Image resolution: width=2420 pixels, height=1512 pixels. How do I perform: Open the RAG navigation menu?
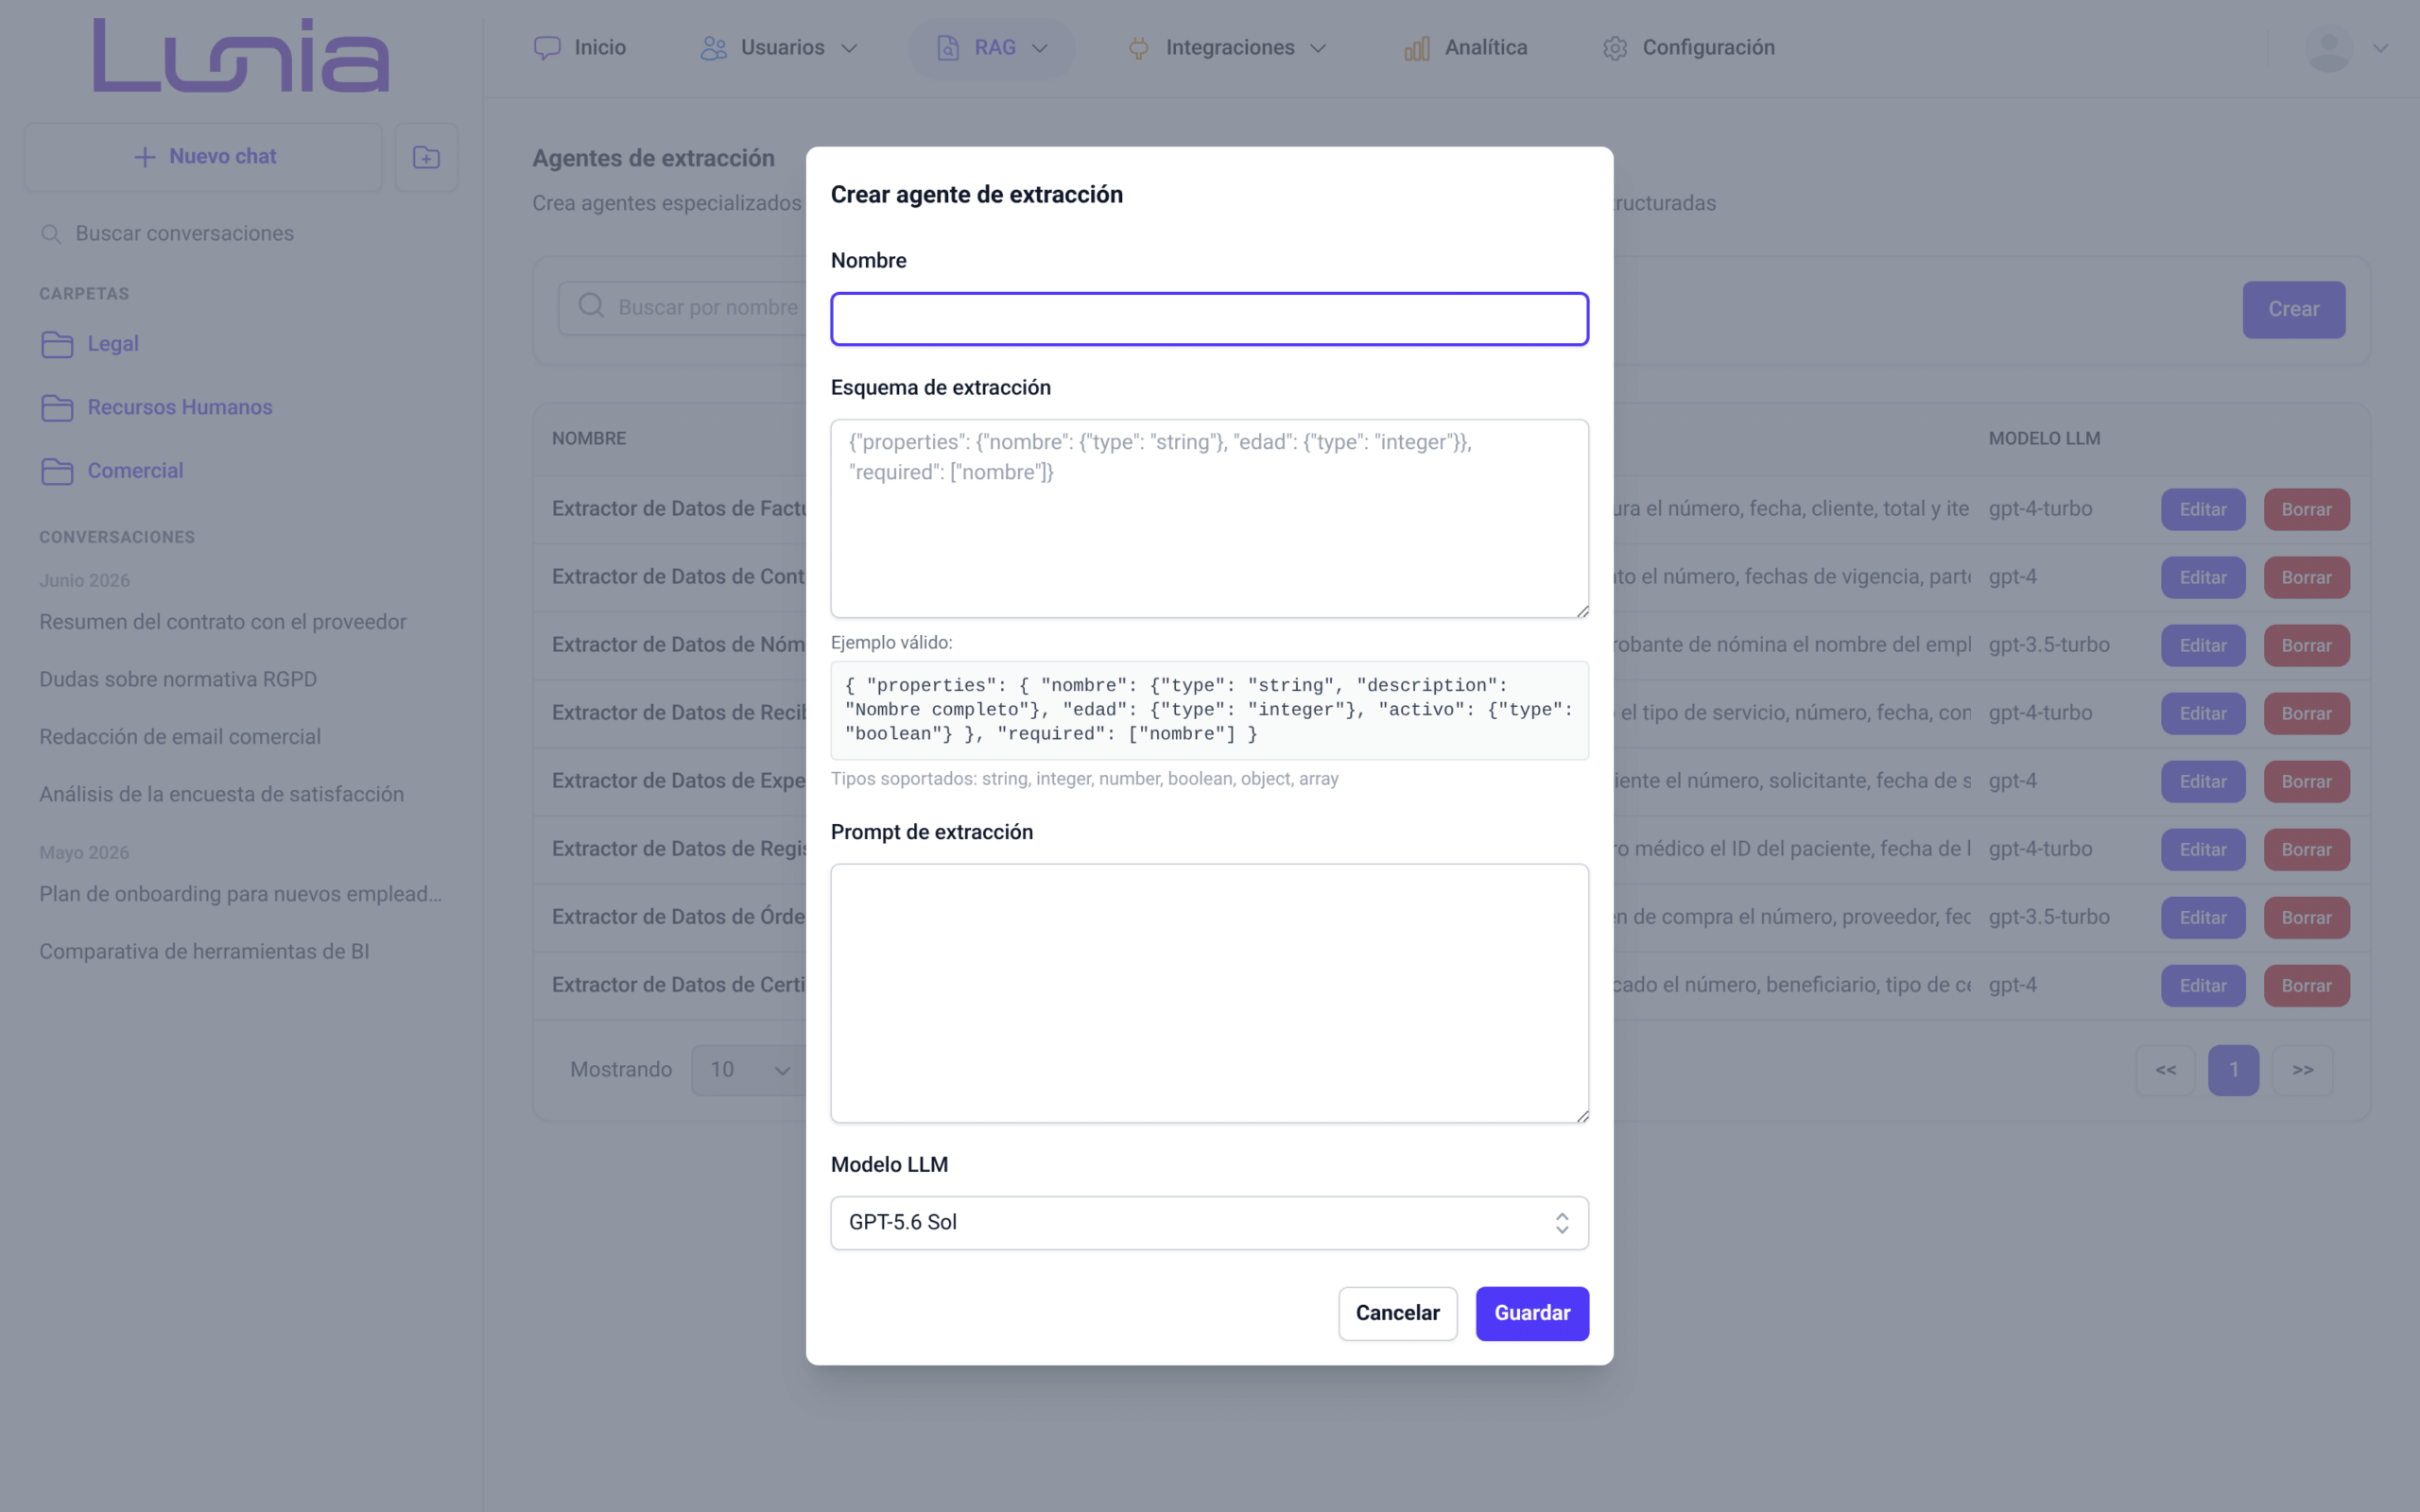pos(991,48)
